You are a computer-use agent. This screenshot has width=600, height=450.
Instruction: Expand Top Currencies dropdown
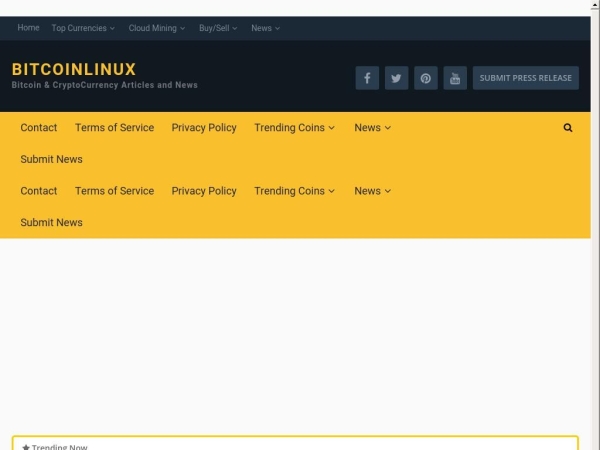click(83, 28)
